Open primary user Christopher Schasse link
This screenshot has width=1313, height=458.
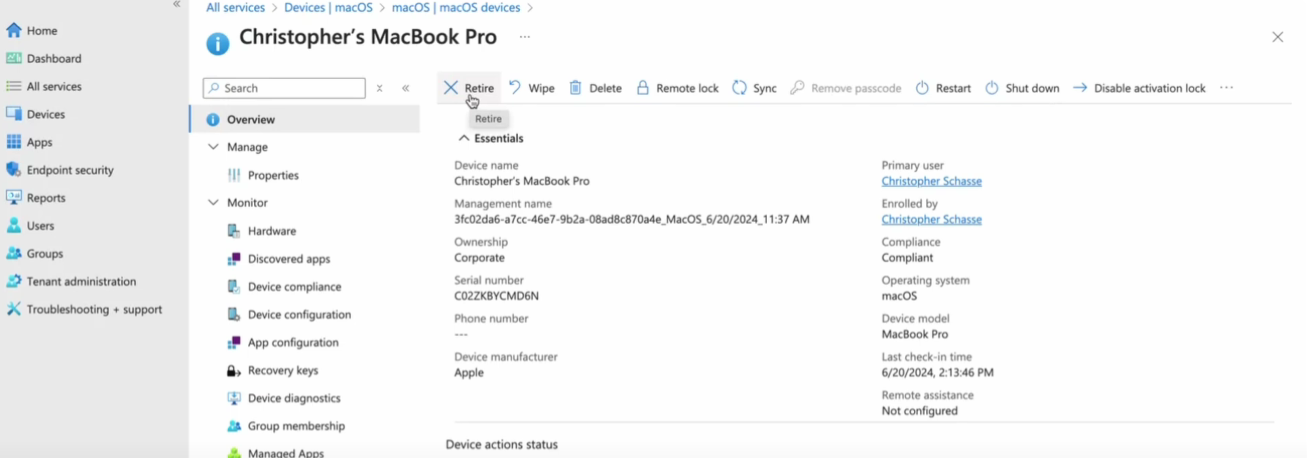point(931,181)
